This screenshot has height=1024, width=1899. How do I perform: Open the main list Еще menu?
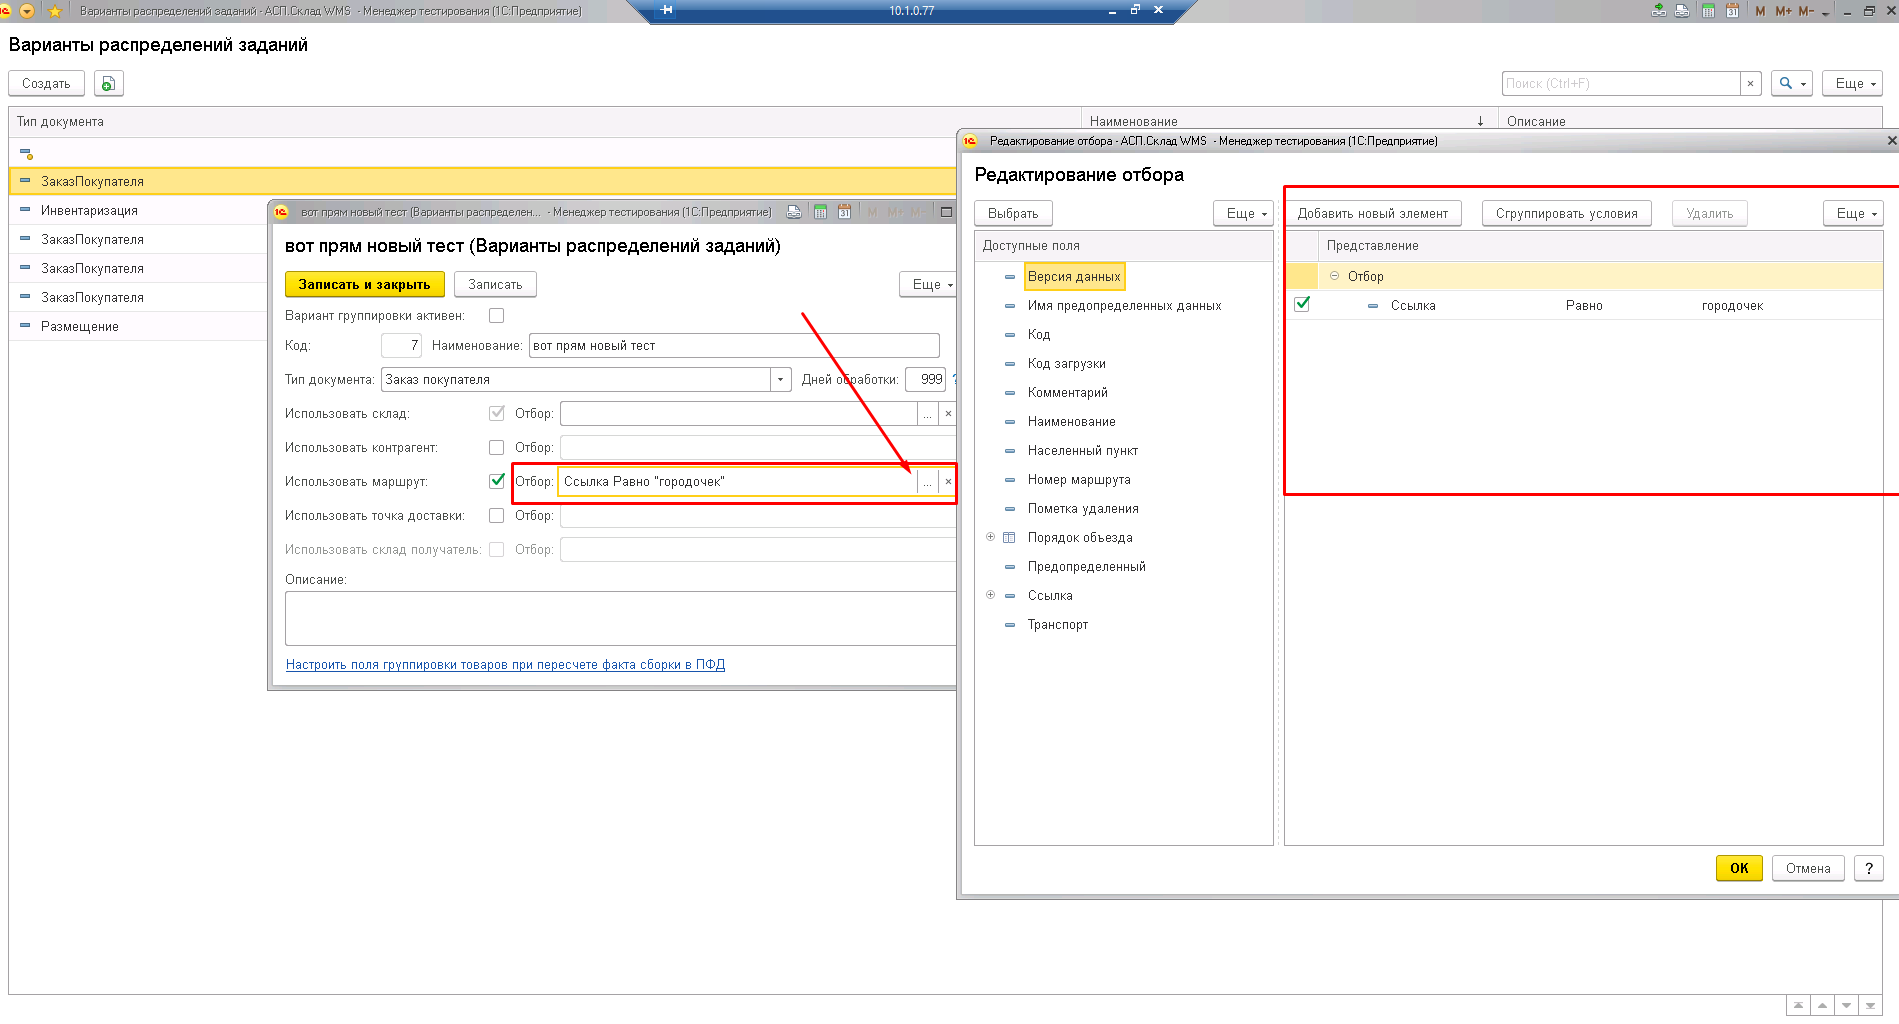1852,83
